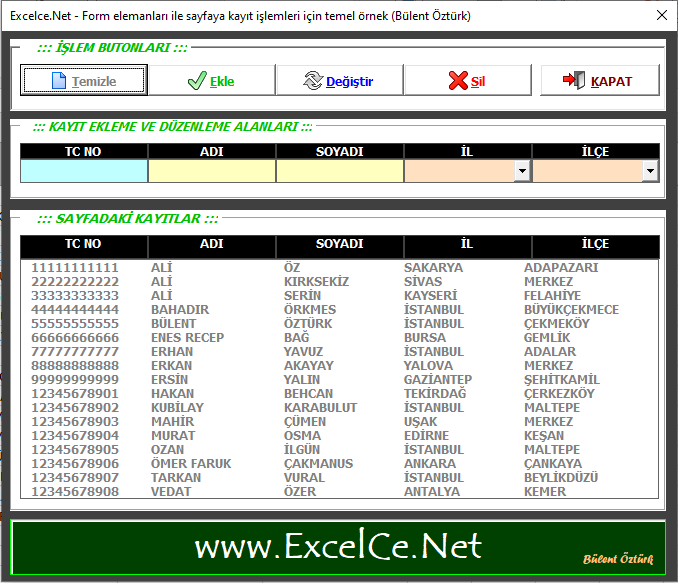Click the refresh arrows icon on Değiştir
The height and width of the screenshot is (583, 678).
point(313,80)
